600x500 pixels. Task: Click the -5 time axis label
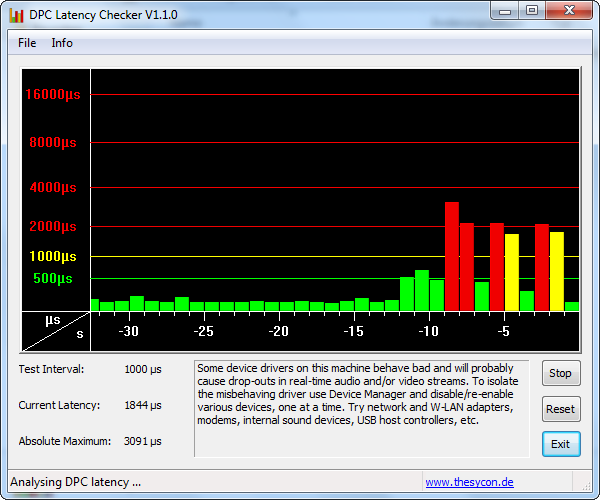pyautogui.click(x=504, y=331)
